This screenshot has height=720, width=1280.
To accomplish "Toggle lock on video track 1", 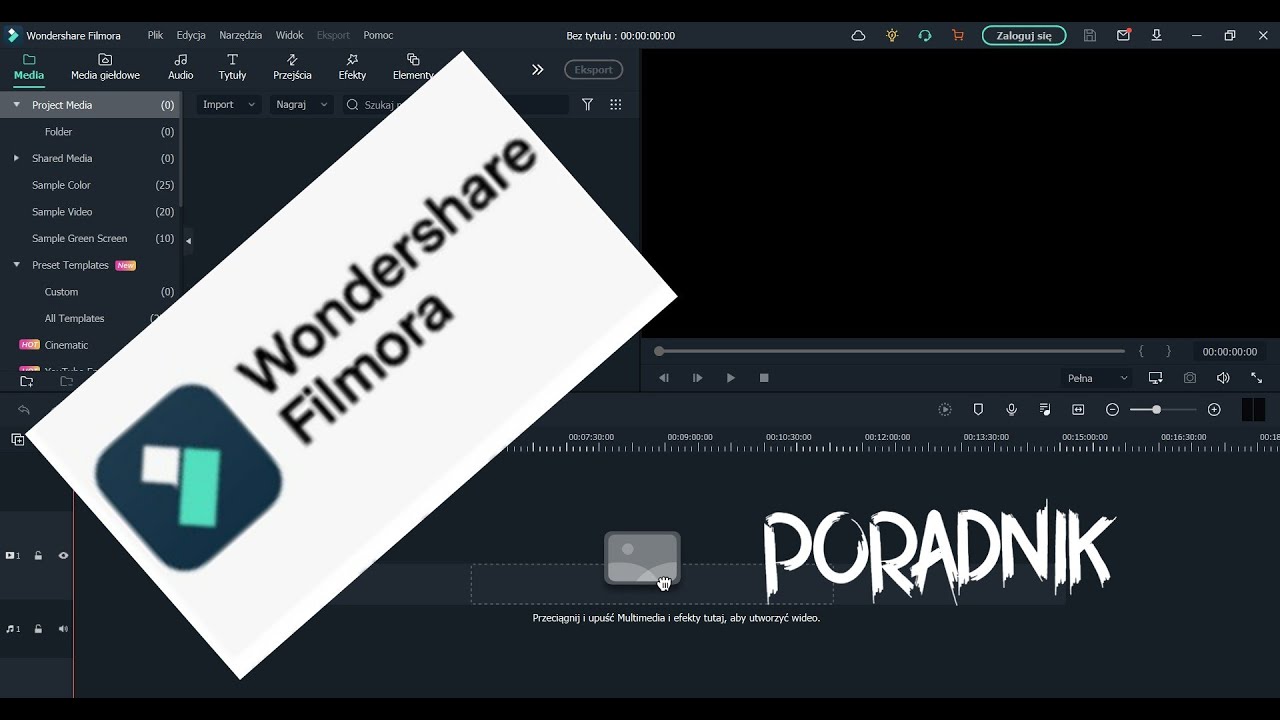I will point(38,555).
